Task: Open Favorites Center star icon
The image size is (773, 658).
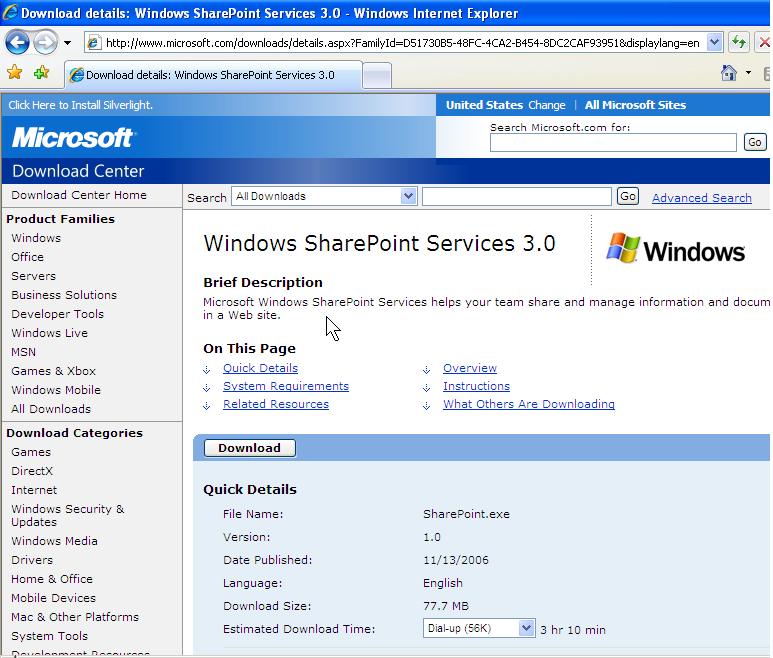Action: (14, 73)
